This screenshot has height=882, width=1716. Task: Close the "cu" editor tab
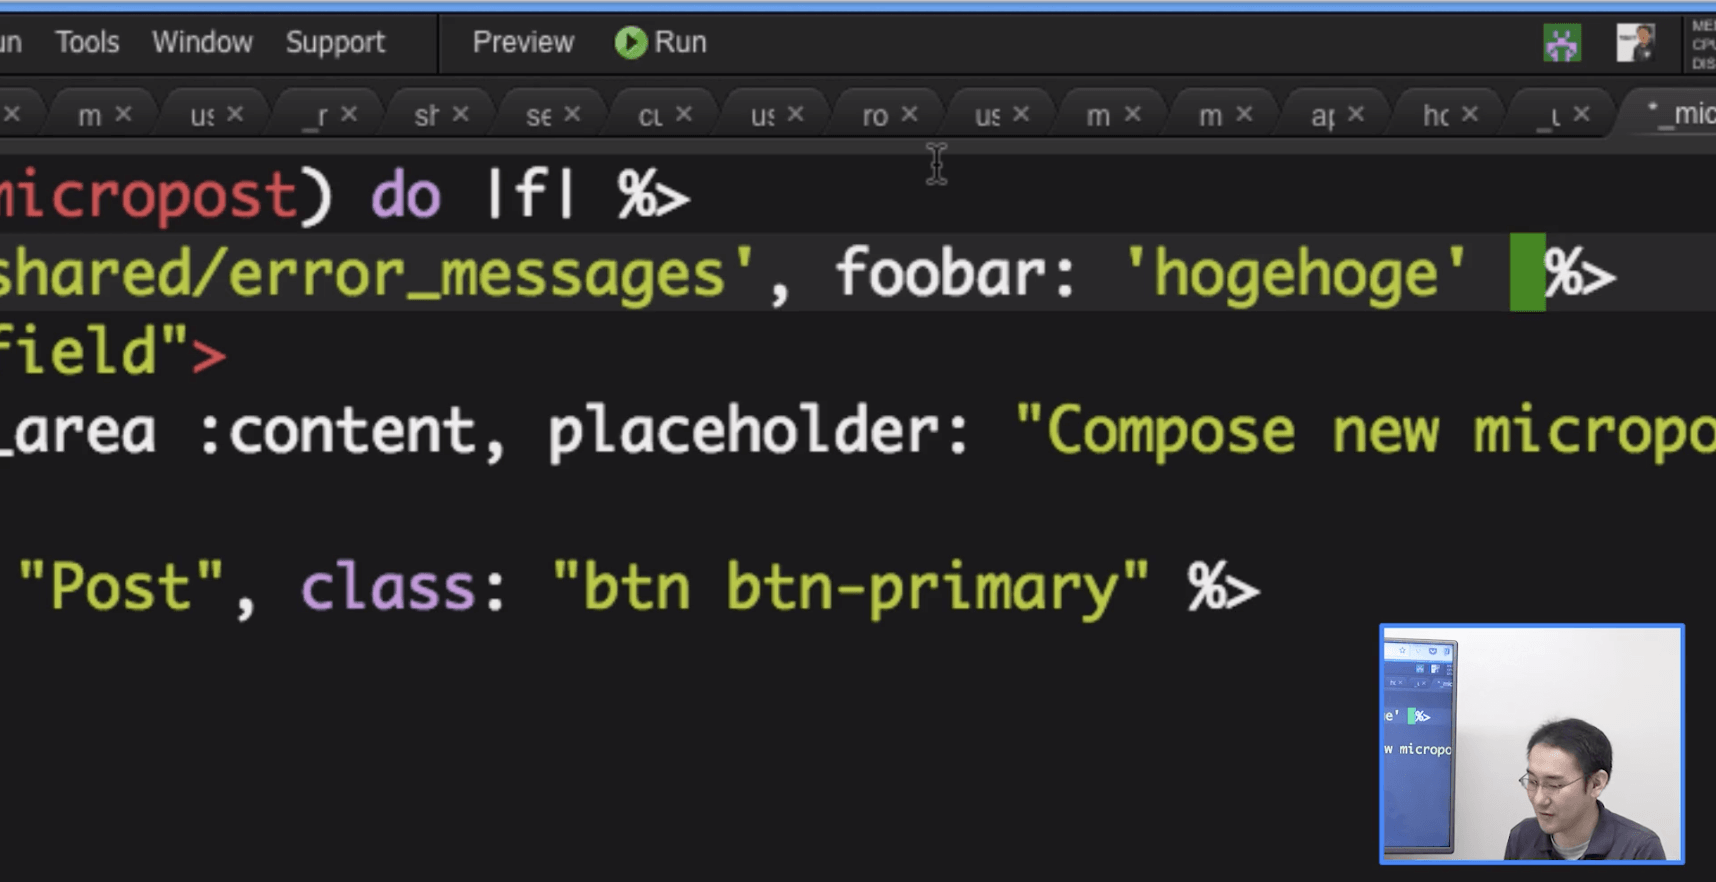(x=684, y=115)
